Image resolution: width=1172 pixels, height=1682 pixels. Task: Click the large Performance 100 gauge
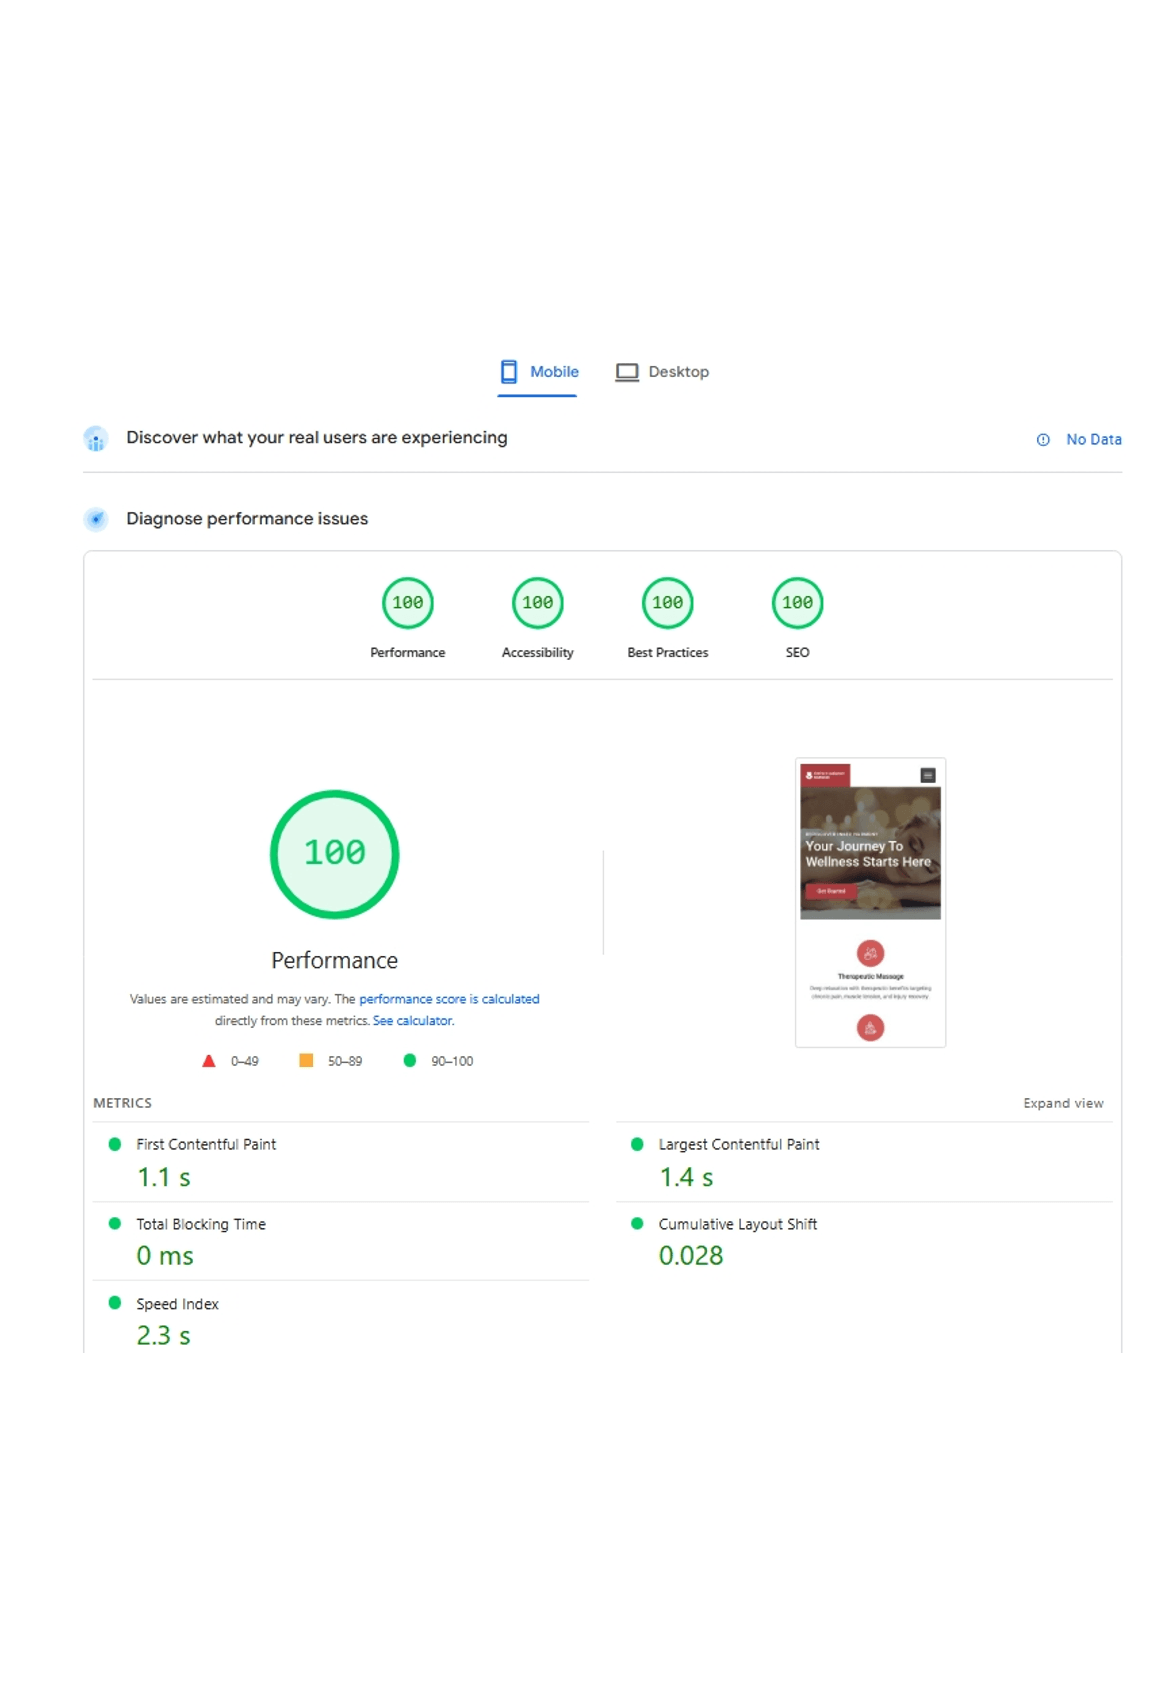335,854
